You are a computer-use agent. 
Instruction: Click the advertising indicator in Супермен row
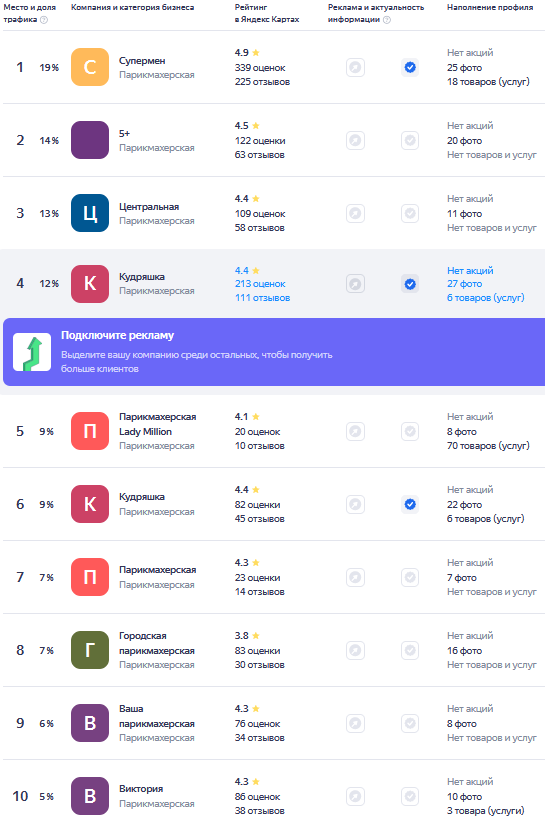(x=355, y=67)
